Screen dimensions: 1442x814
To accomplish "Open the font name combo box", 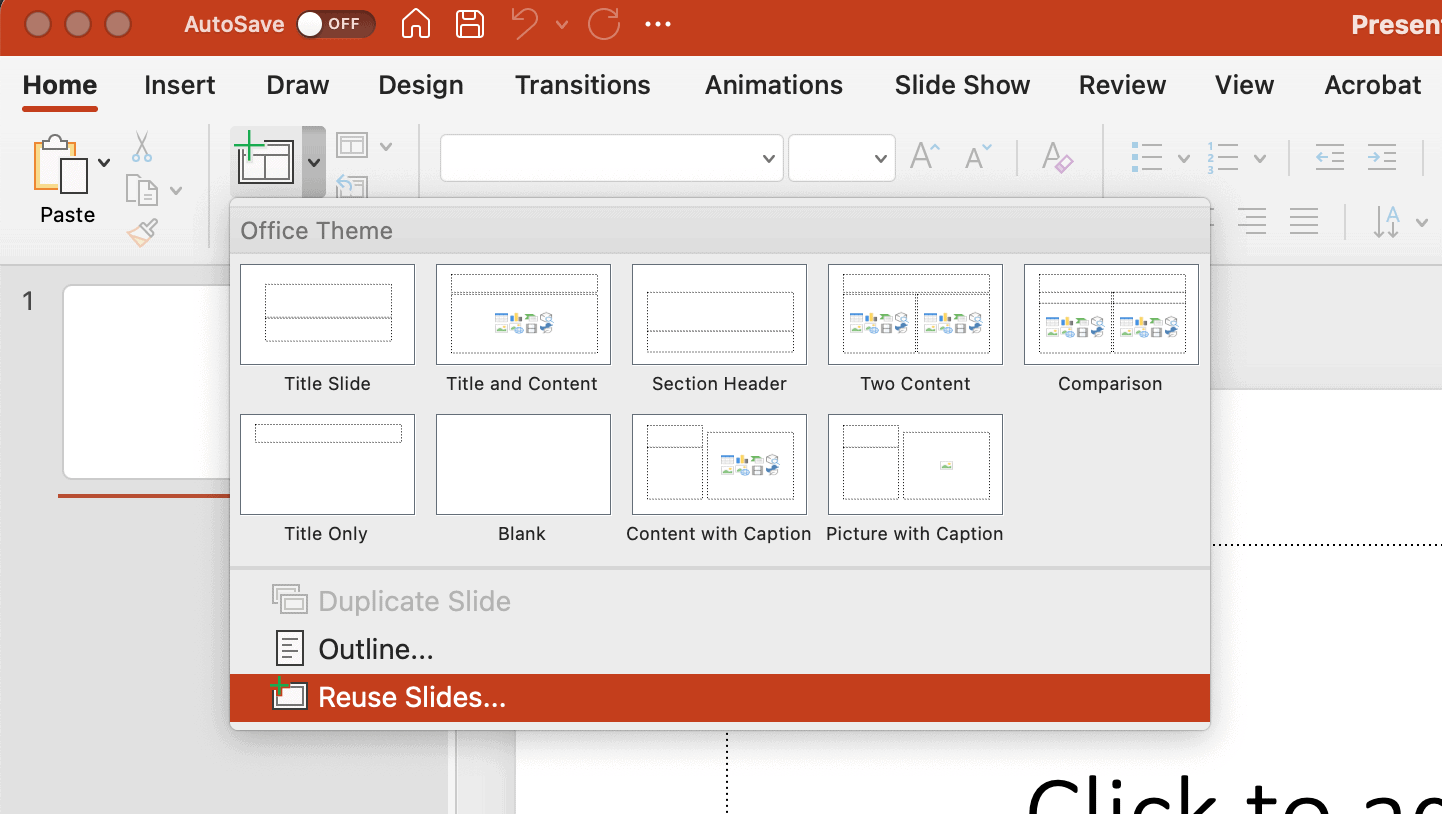I will pos(611,158).
